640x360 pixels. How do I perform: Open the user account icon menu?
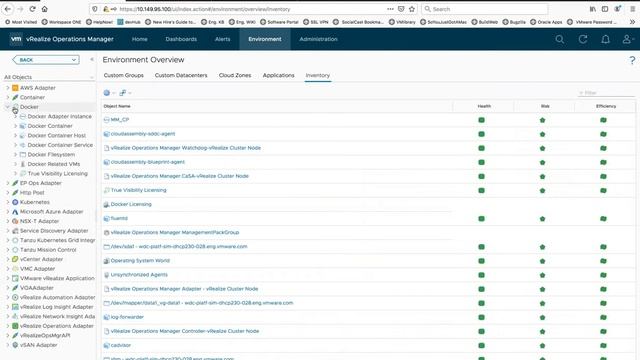coord(627,39)
